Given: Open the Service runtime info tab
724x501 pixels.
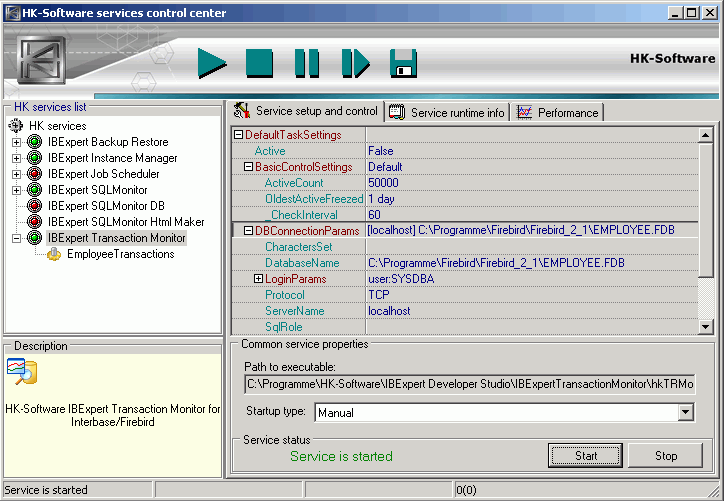Looking at the screenshot, I should [447, 113].
